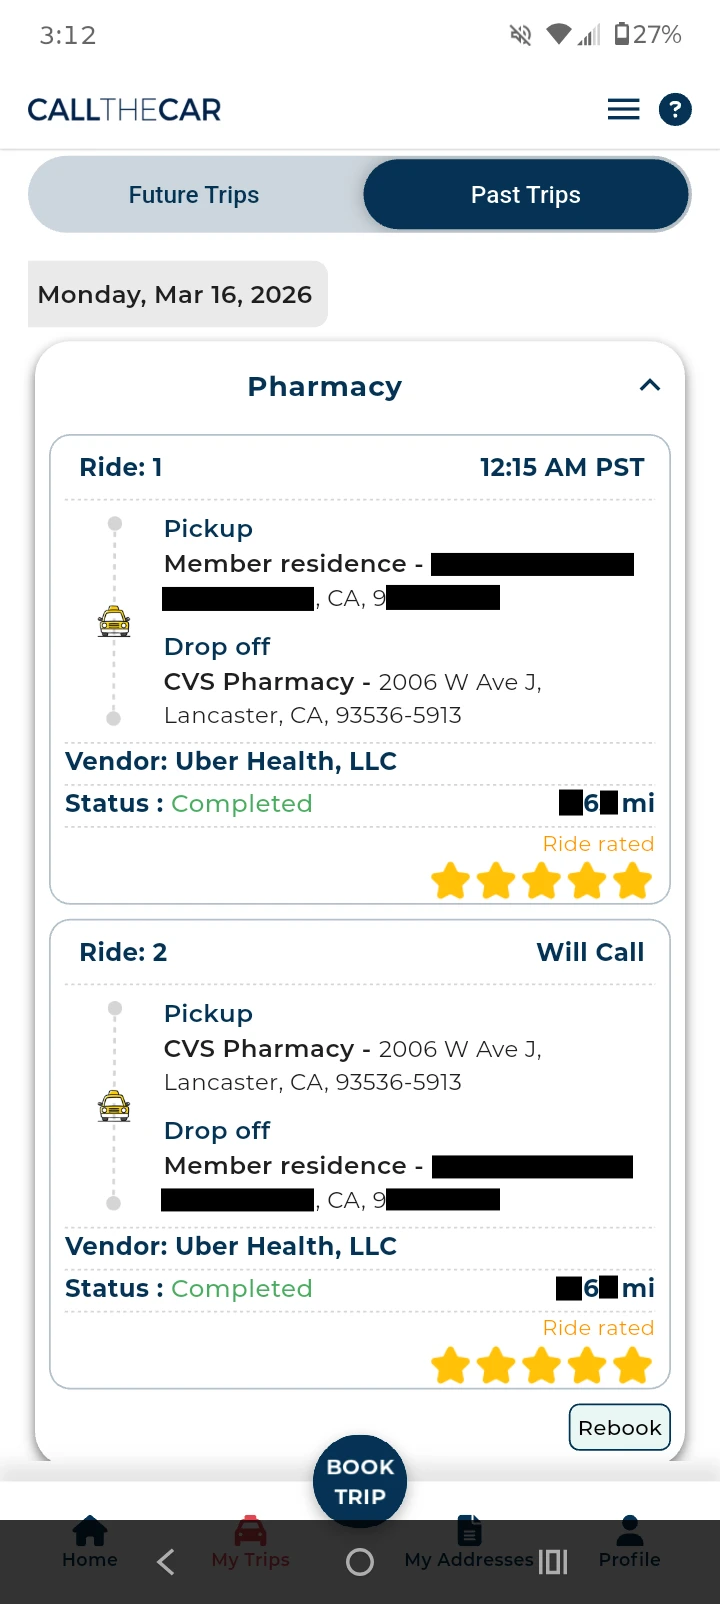The width and height of the screenshot is (720, 1604).
Task: Tap the Monday, Mar 16, 2026 date label
Action: pyautogui.click(x=176, y=294)
